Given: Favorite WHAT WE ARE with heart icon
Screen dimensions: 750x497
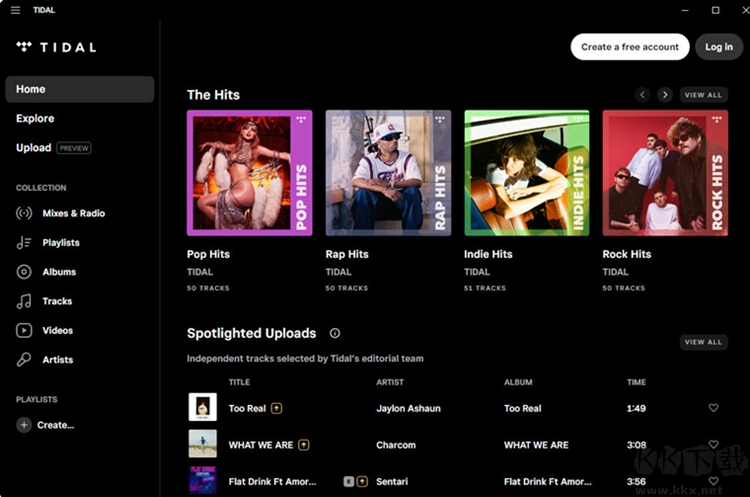Looking at the screenshot, I should (x=713, y=444).
